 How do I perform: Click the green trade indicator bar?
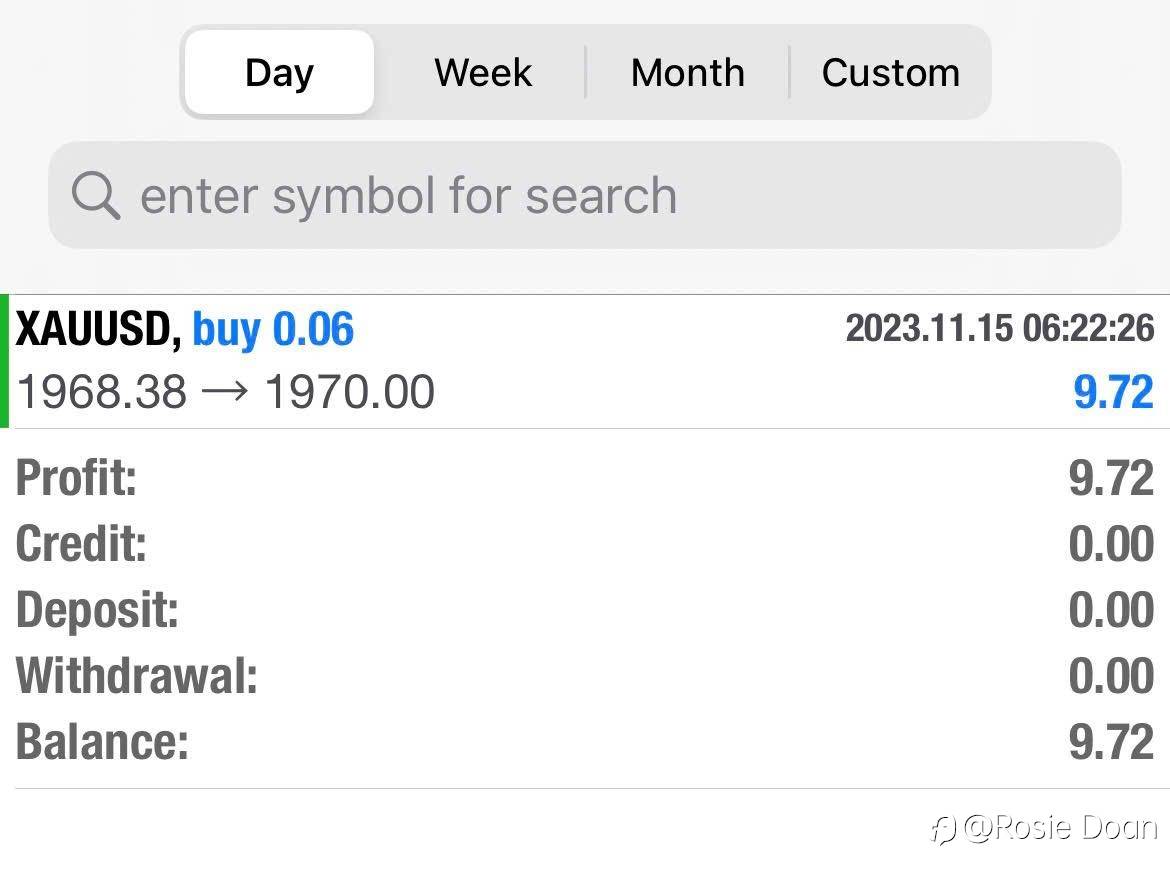[5, 361]
